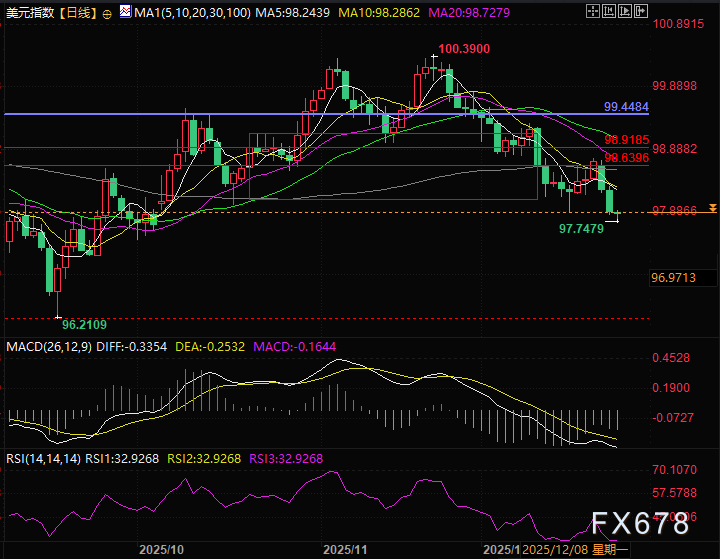
Task: Click the orange double-arrow marker on price axis
Action: click(x=711, y=208)
